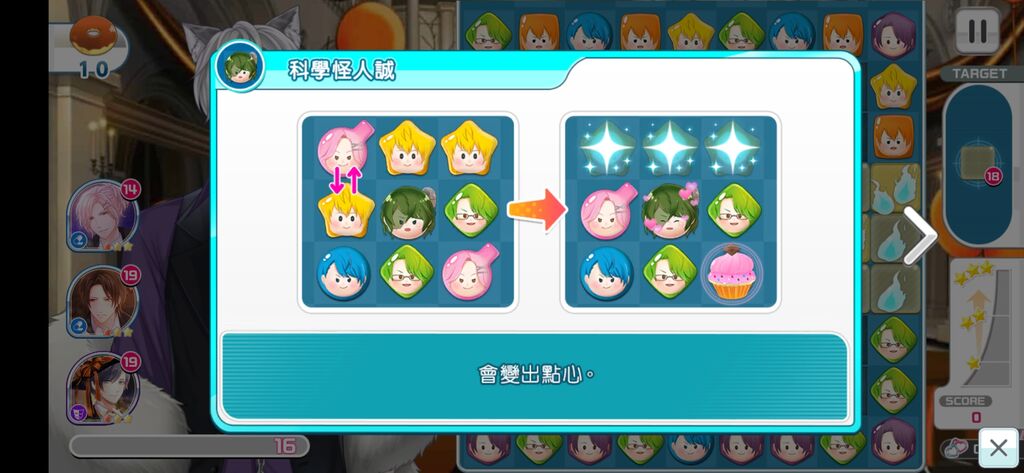Close the tutorial popup with X

[999, 448]
